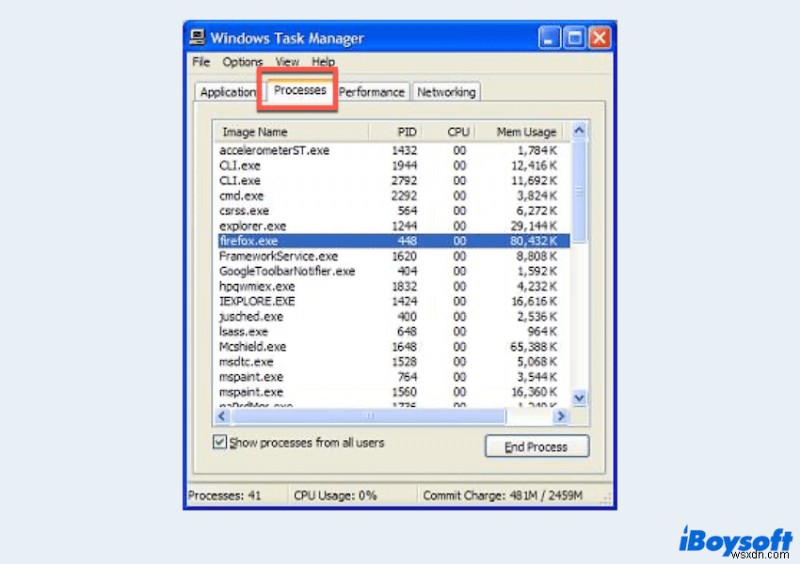Select CLI.exe with PID 2792
The width and height of the screenshot is (800, 564).
[x=393, y=180]
